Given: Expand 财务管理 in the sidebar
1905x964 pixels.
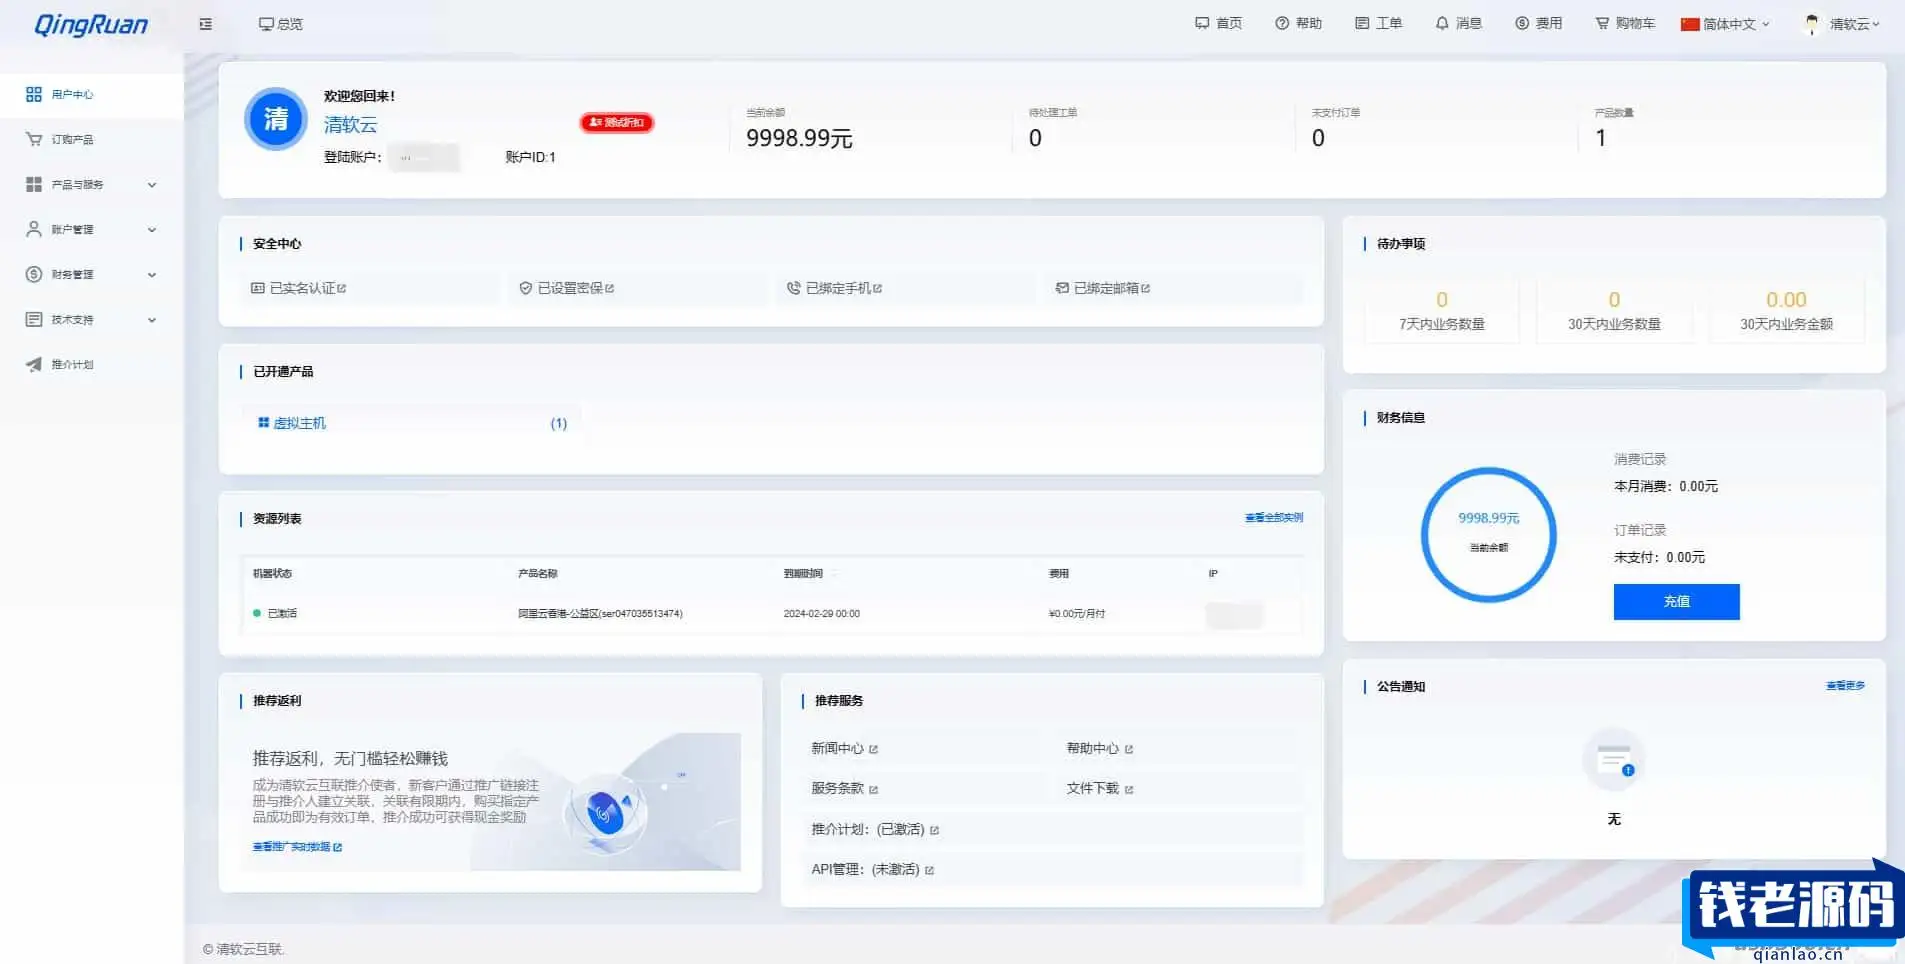Looking at the screenshot, I should pos(92,274).
